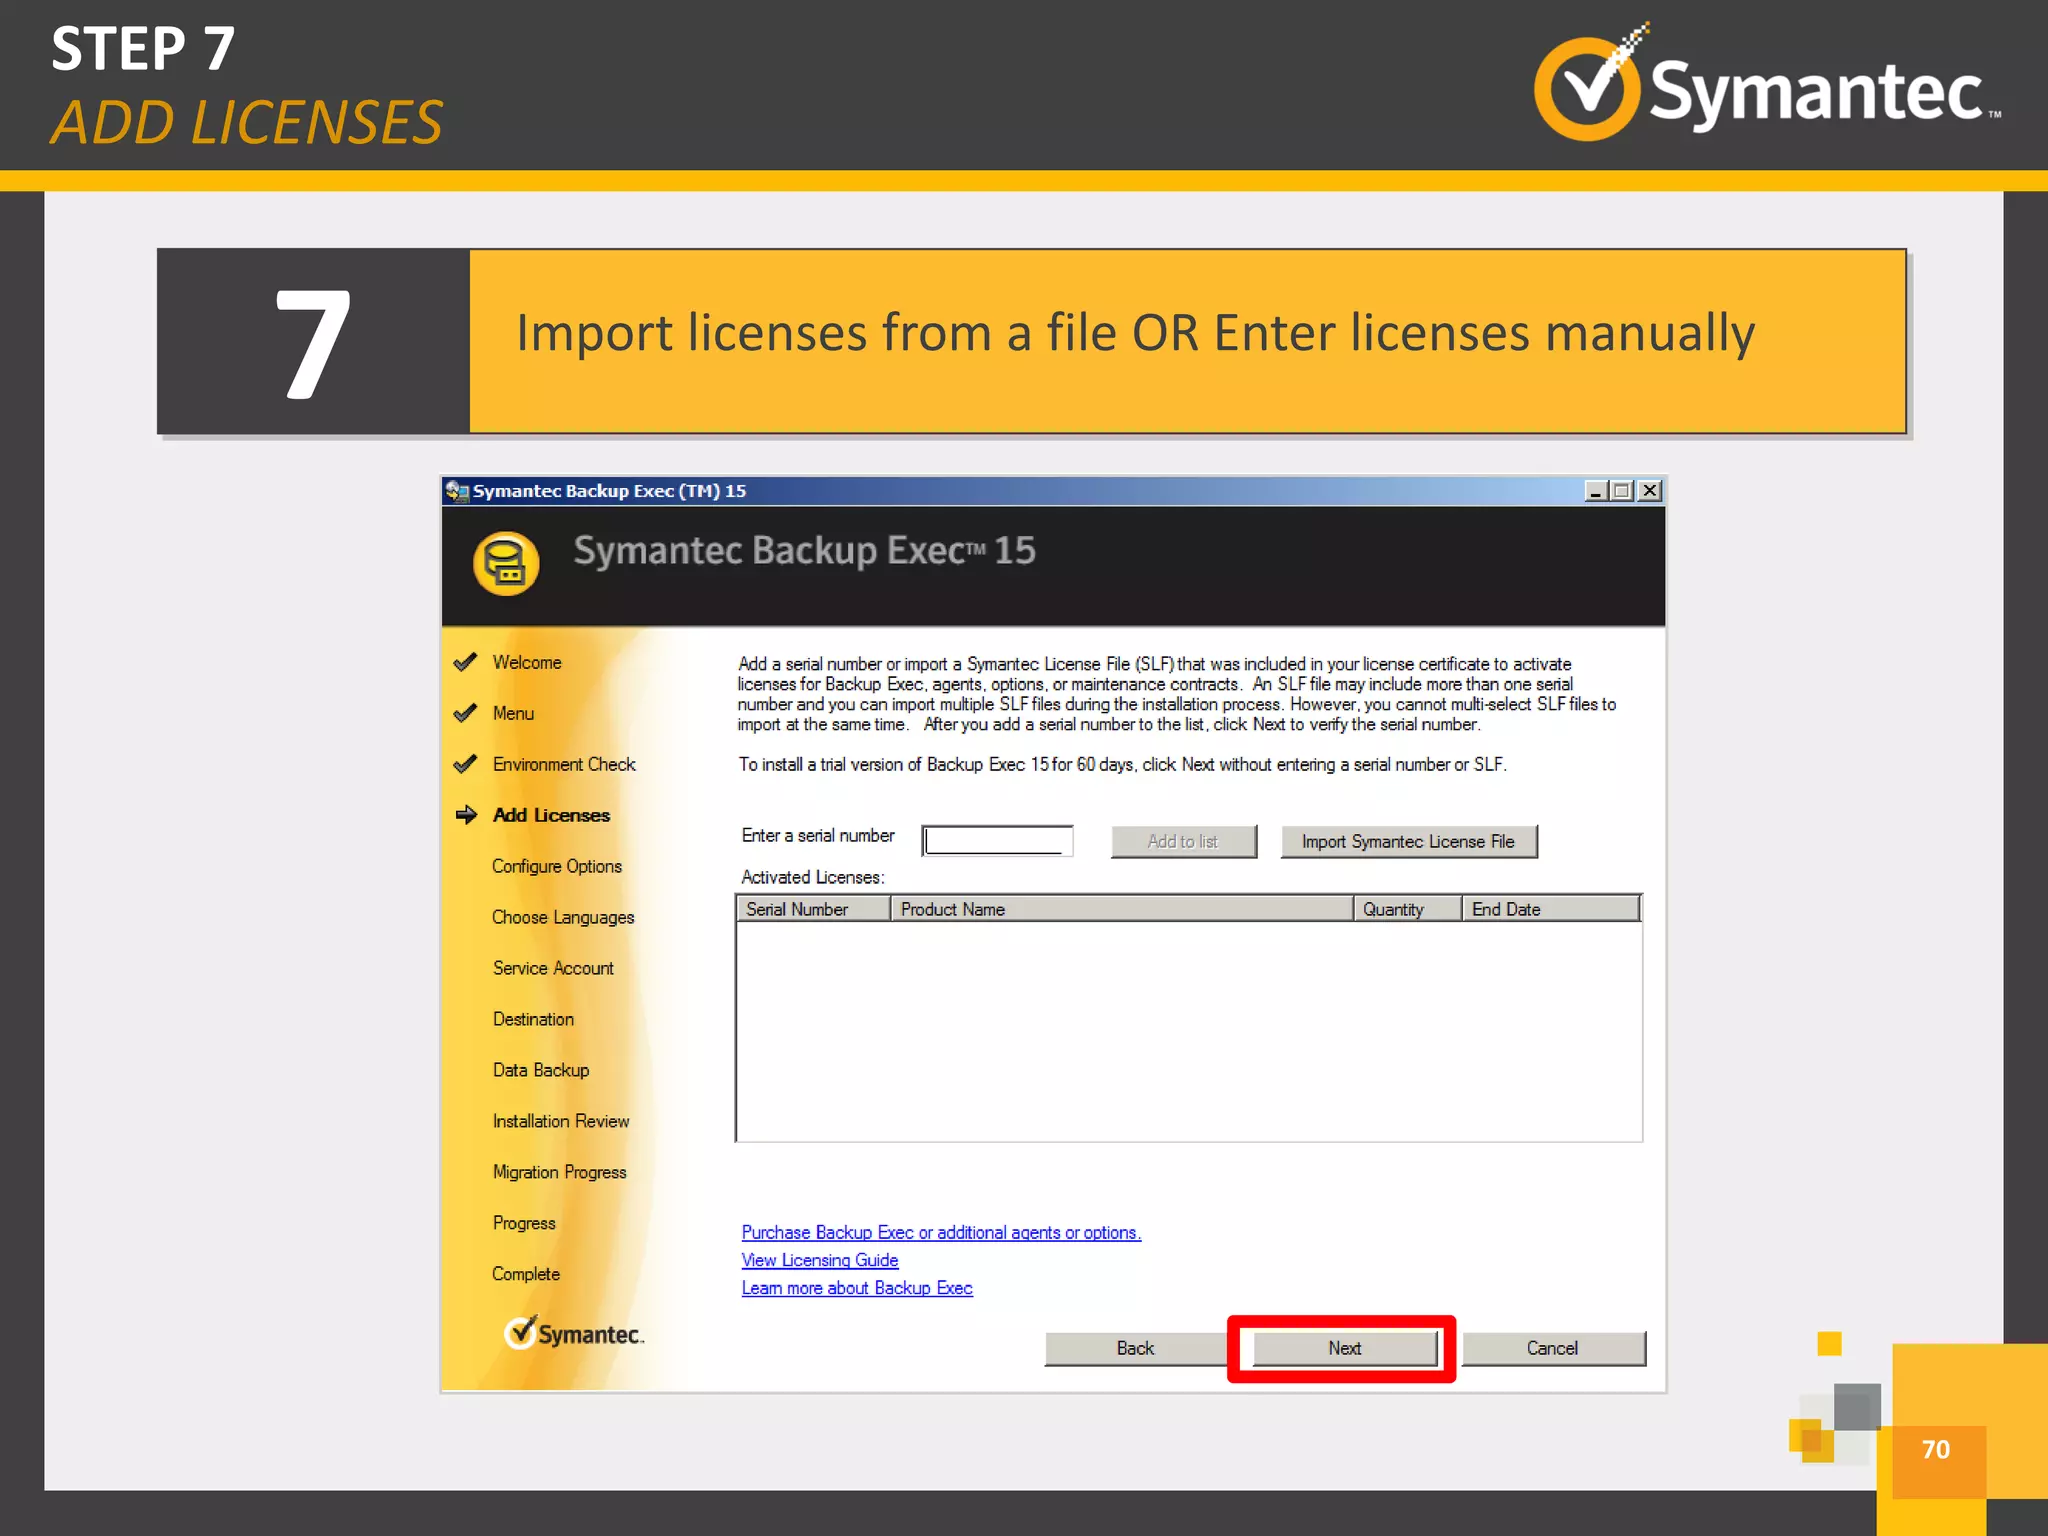Select Add Licenses step in sidebar
The image size is (2048, 1536).
tap(551, 815)
